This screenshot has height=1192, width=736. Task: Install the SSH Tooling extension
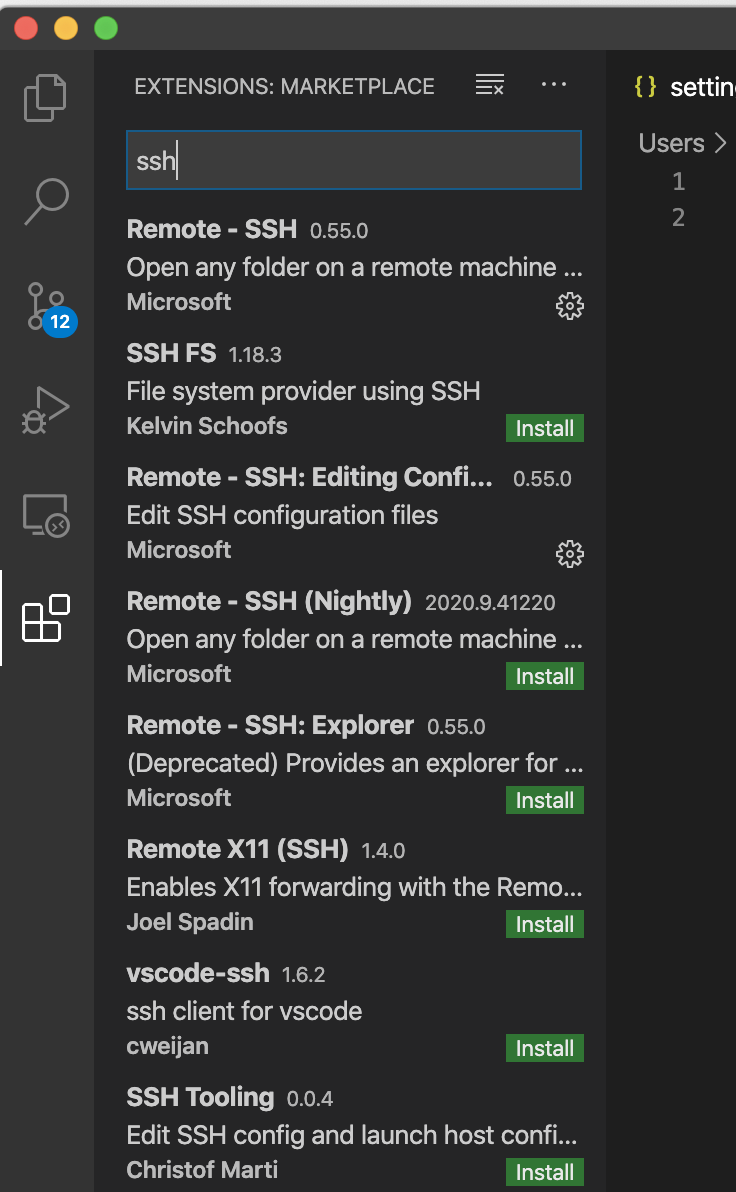coord(544,1172)
